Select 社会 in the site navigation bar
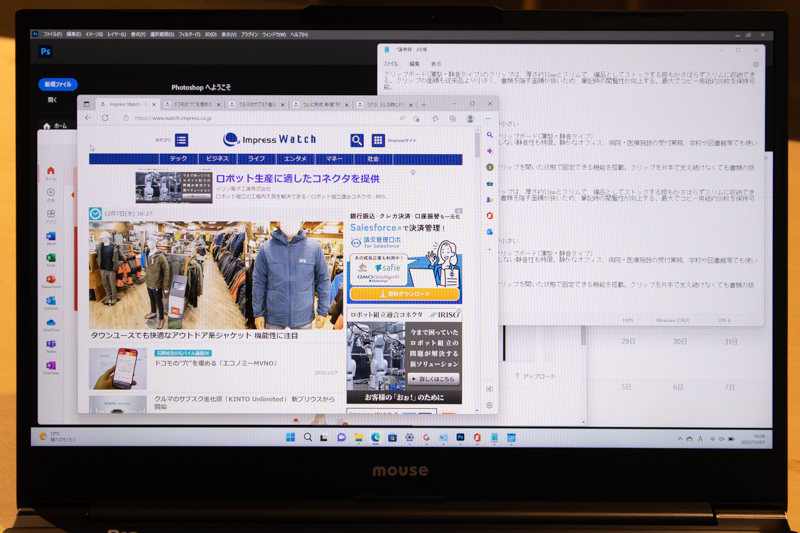 tap(373, 159)
